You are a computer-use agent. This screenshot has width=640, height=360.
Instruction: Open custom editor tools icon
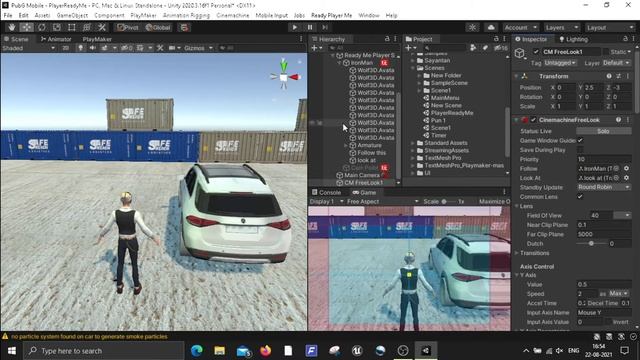[x=102, y=27]
